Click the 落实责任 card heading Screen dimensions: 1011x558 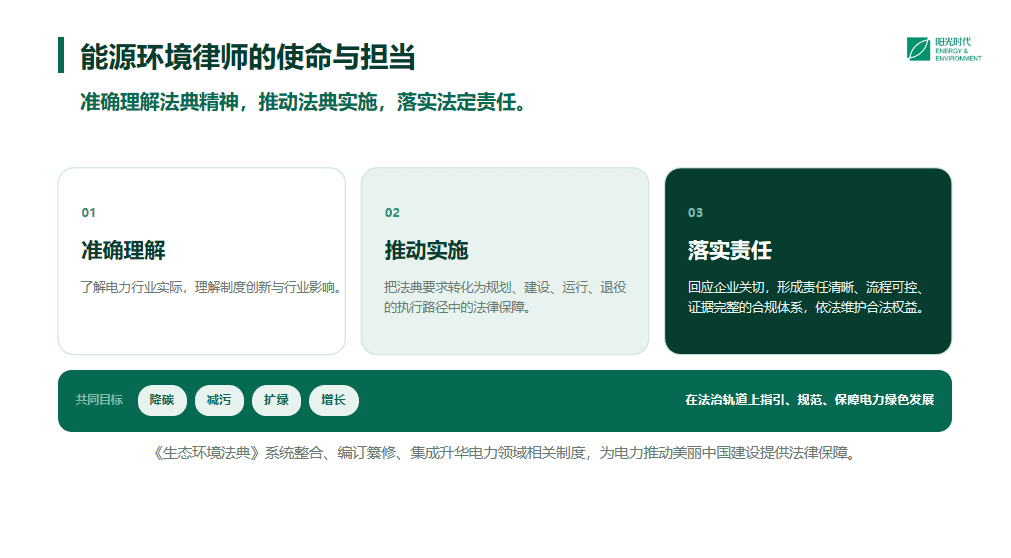coord(729,250)
